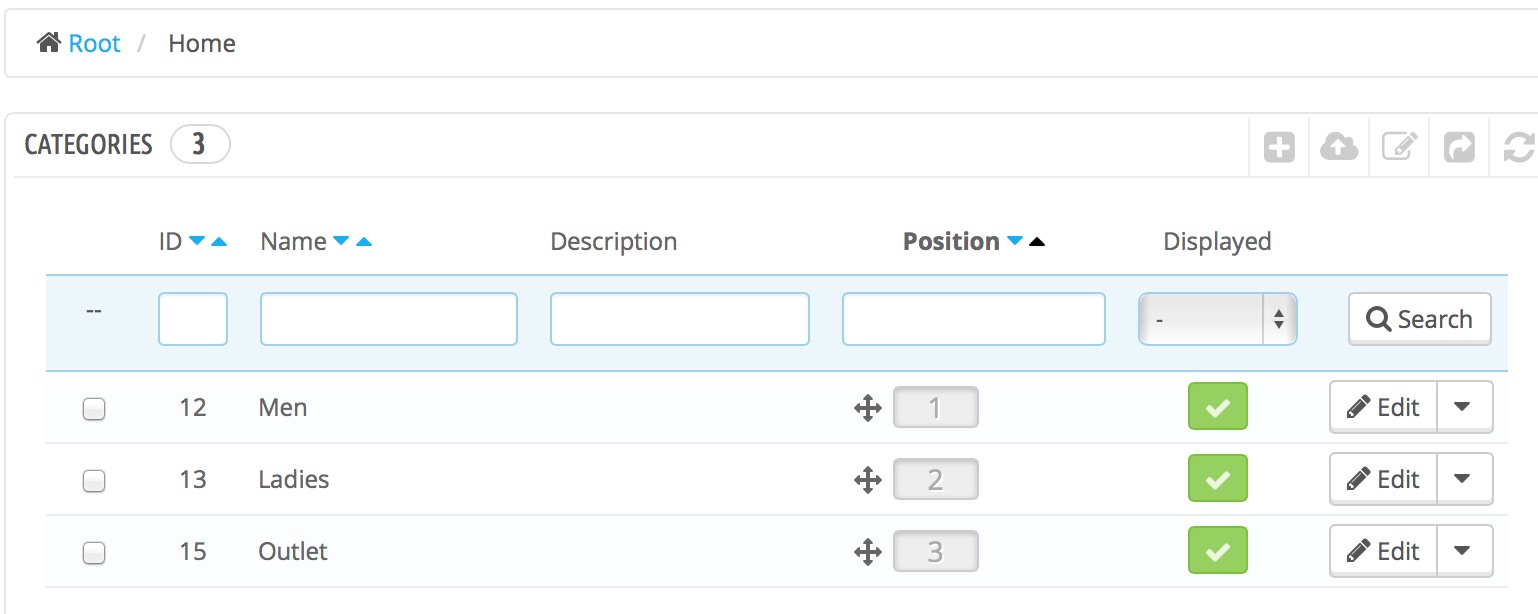Click the Name filter input field
Viewport: 1538px width, 614px height.
388,320
